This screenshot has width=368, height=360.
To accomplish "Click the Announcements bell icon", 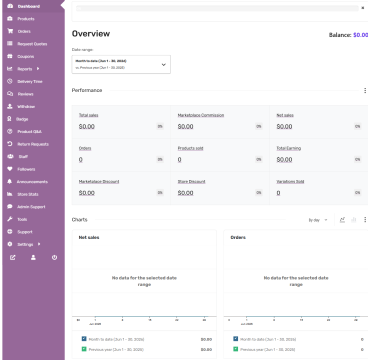I will [x=10, y=182].
